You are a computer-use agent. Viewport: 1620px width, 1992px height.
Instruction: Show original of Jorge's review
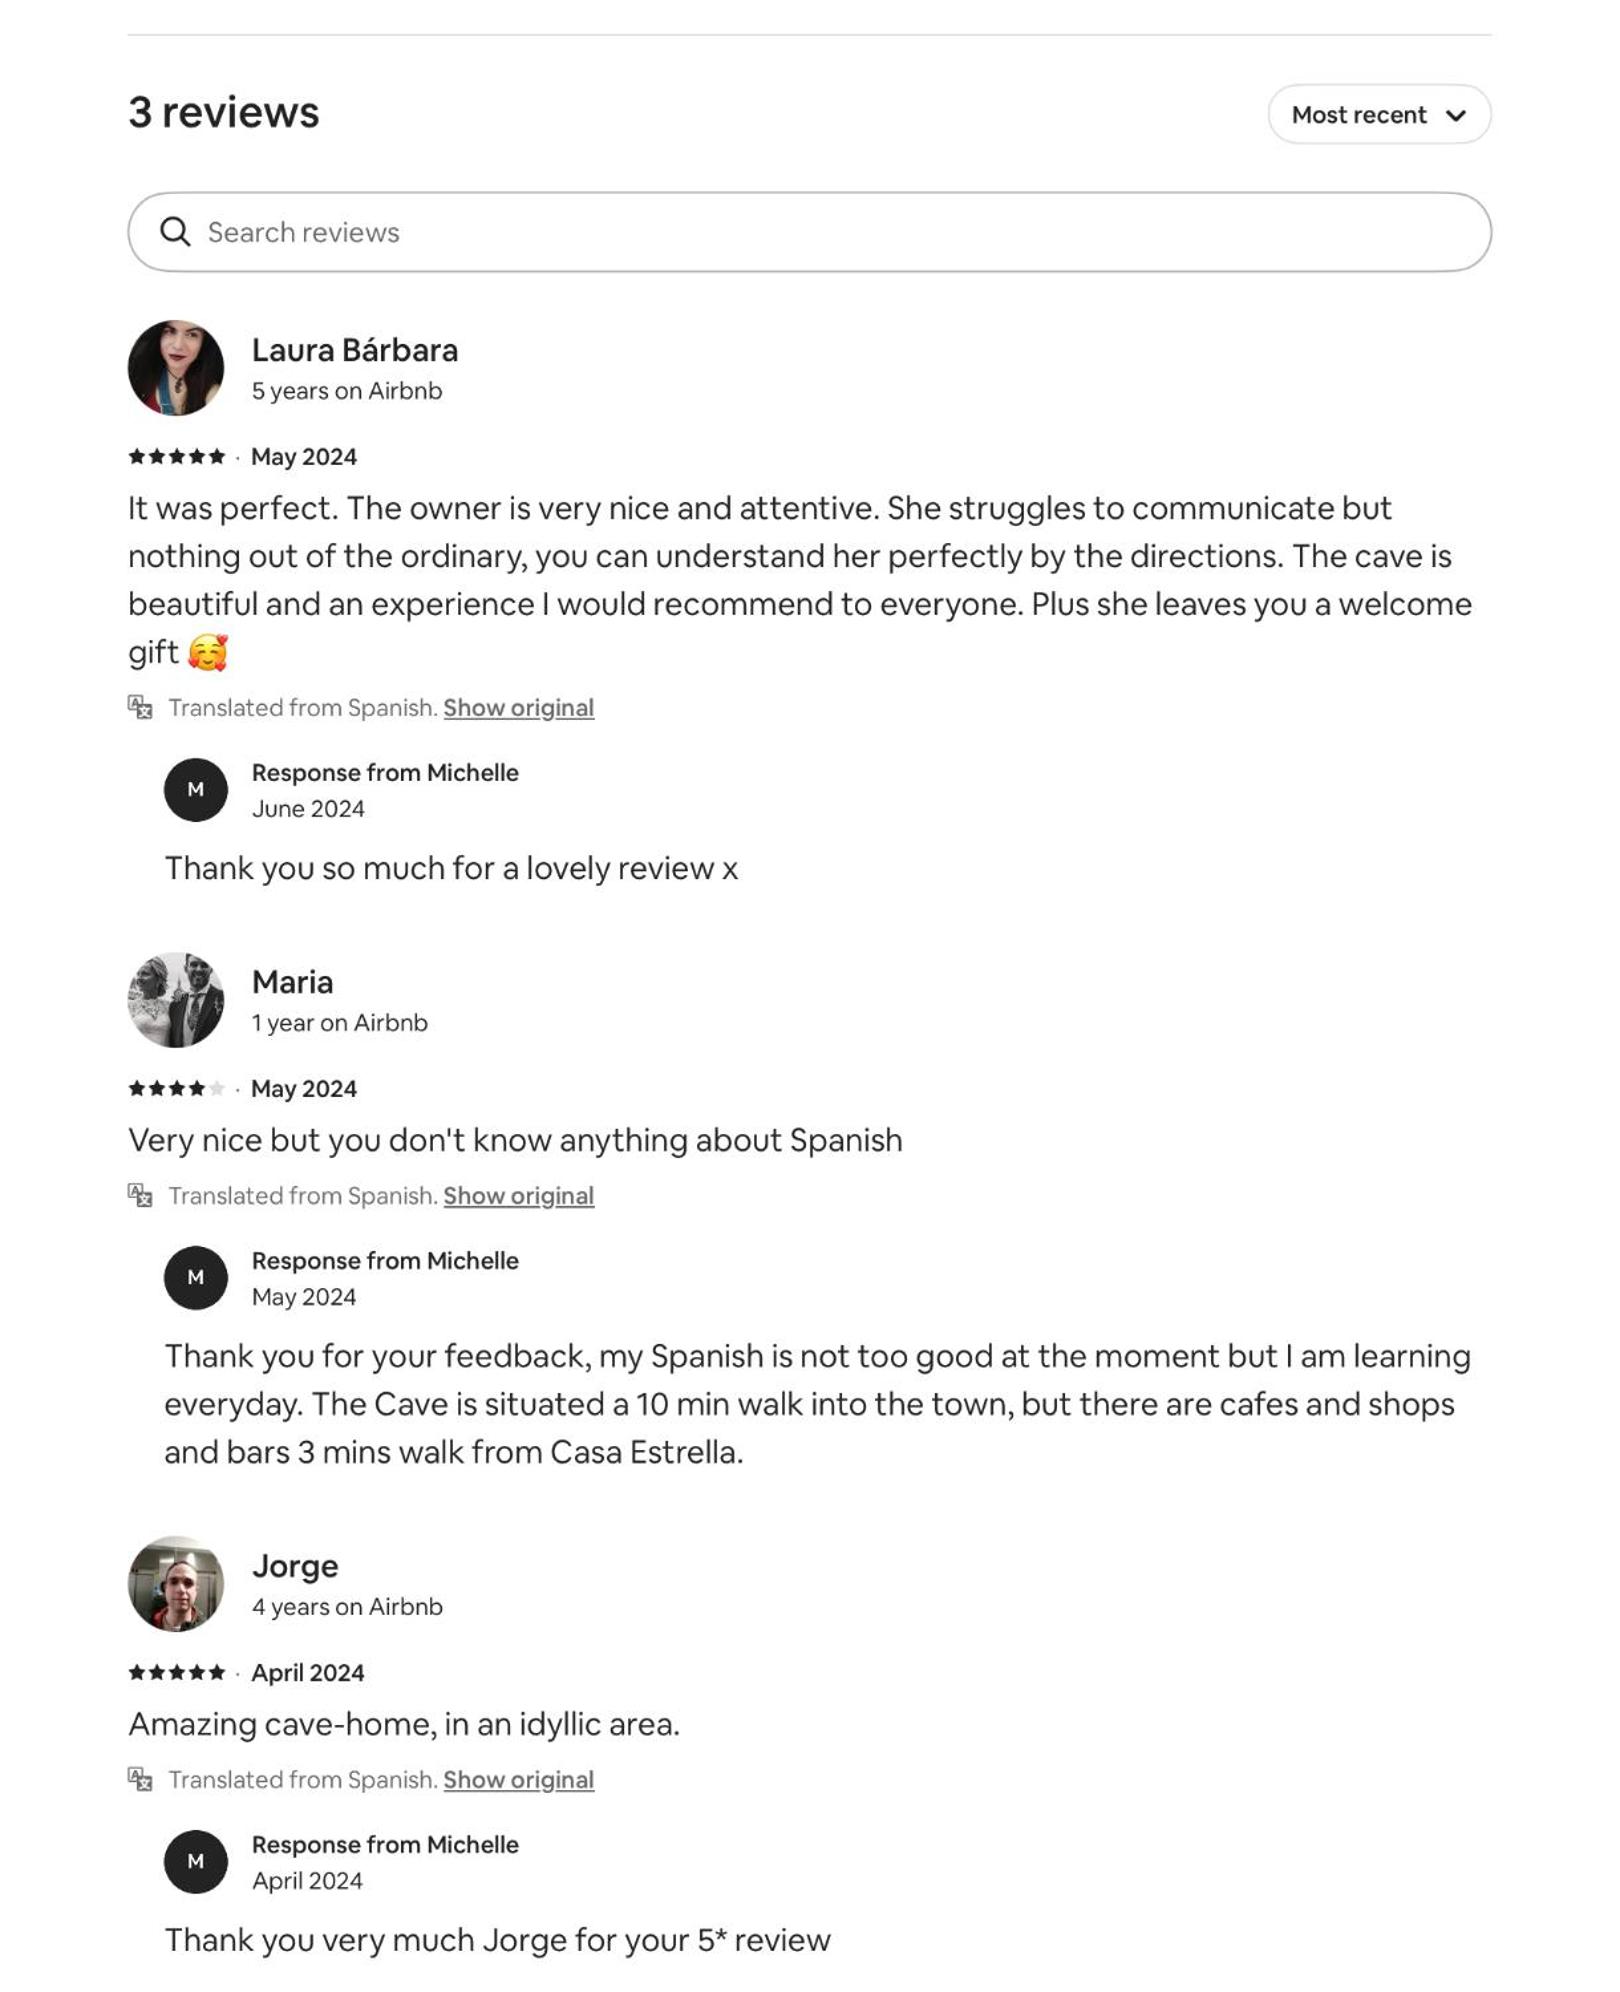click(x=518, y=1780)
